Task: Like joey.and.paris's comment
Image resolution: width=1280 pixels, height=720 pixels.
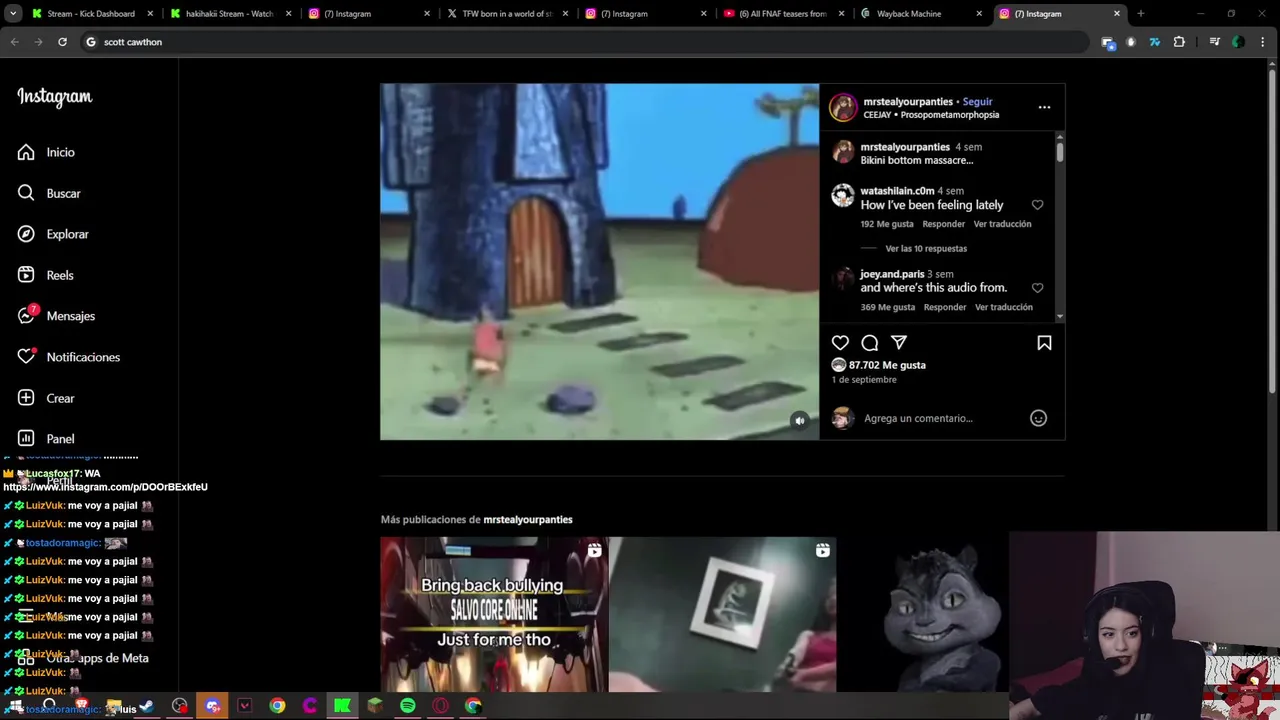Action: (x=1037, y=288)
